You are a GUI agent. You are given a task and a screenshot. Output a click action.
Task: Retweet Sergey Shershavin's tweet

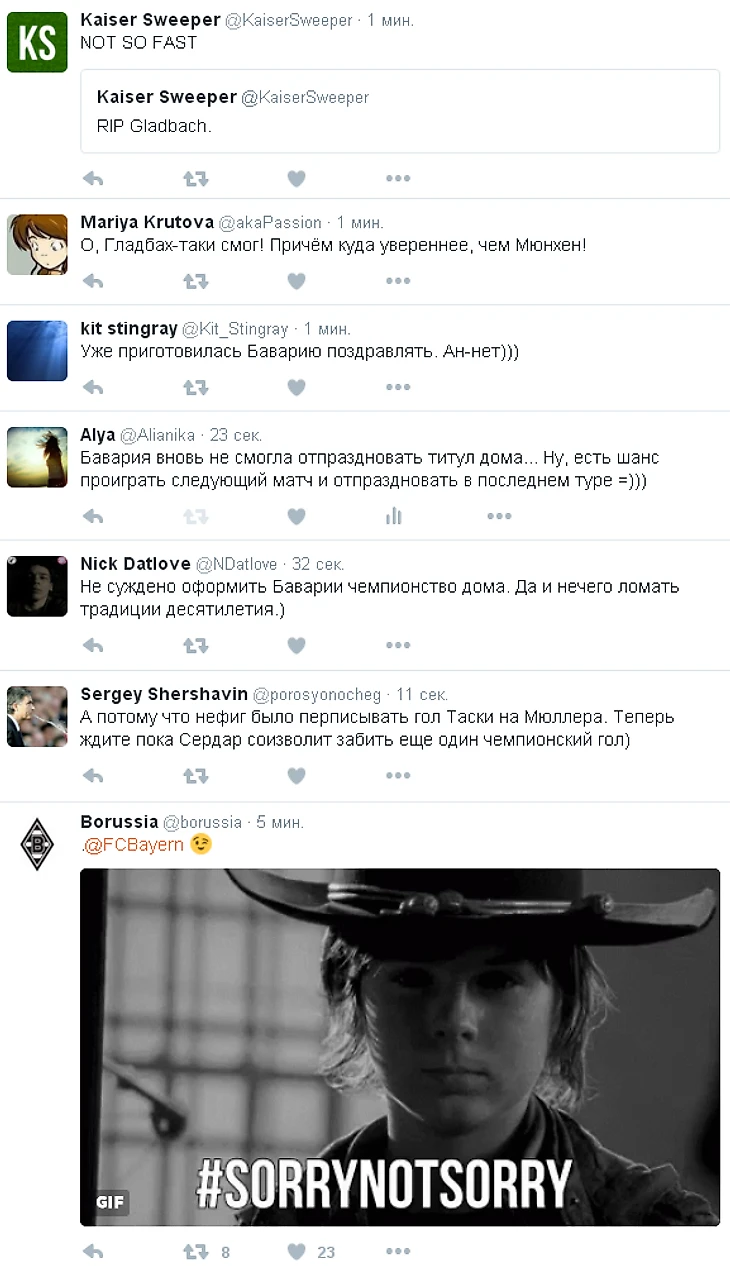195,776
